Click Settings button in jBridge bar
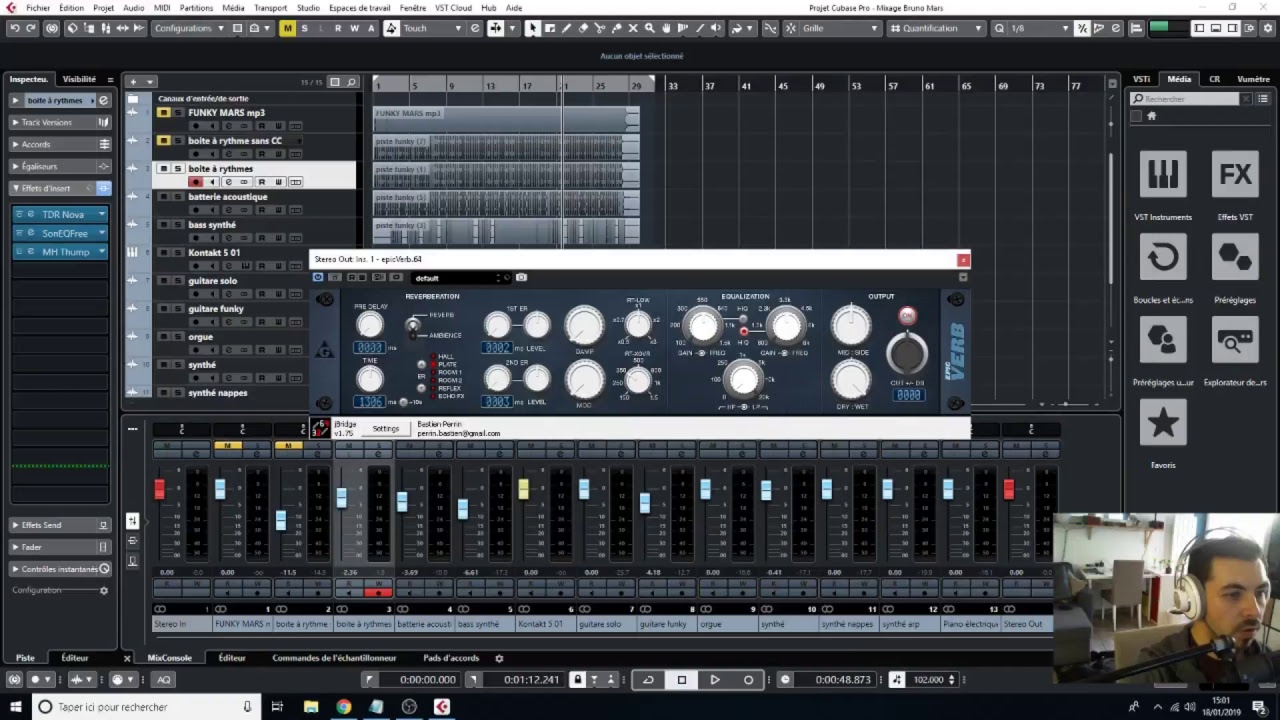Screen dimensions: 1280x720 (385, 429)
